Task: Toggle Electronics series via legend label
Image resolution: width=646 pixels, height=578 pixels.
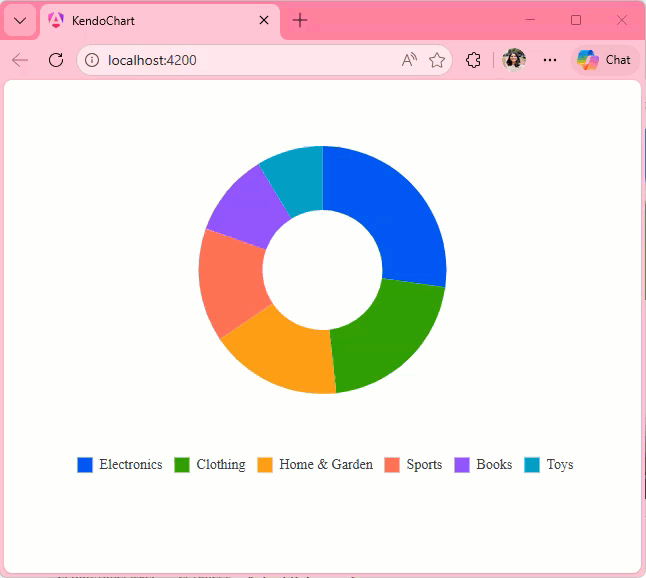Action: (130, 465)
